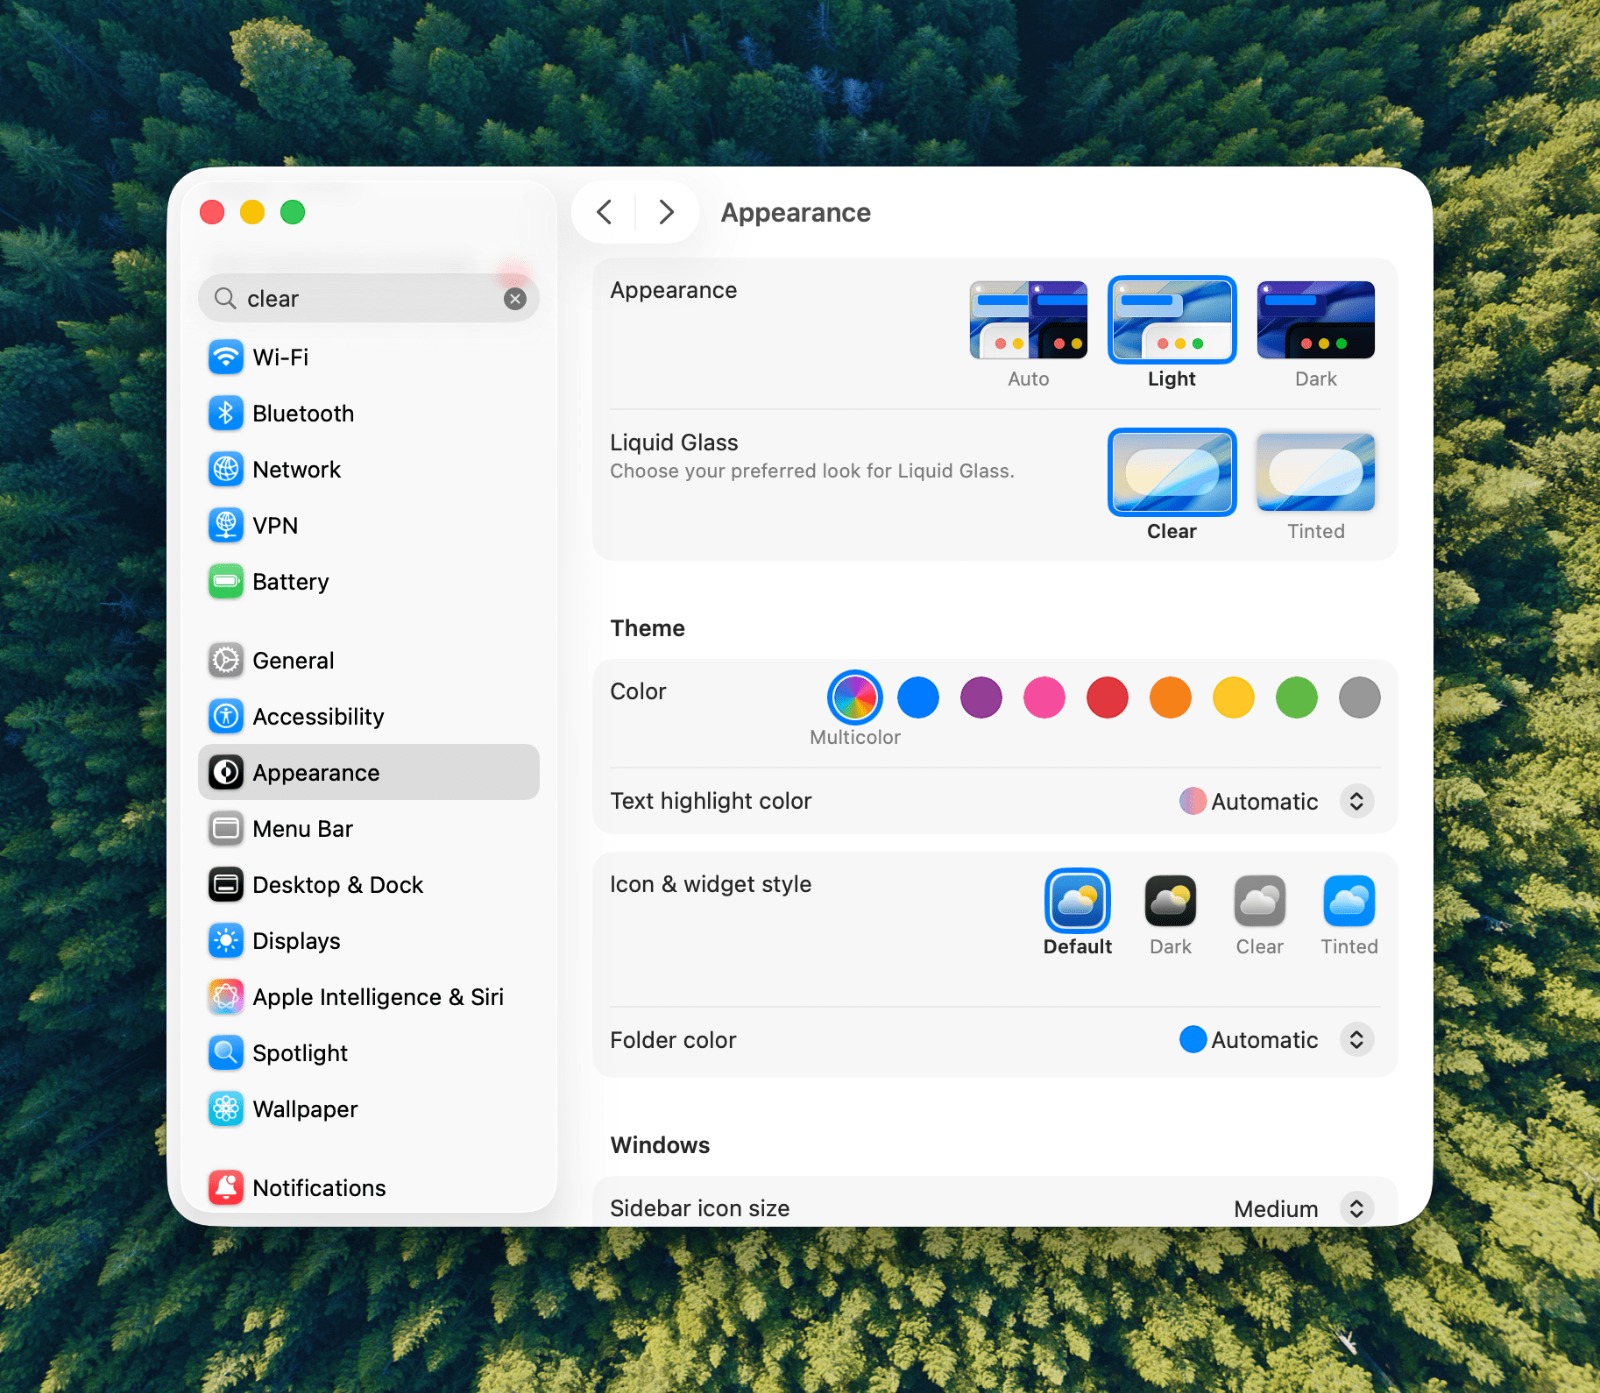Set Liquid Glass to Tinted
The width and height of the screenshot is (1600, 1393).
point(1315,471)
